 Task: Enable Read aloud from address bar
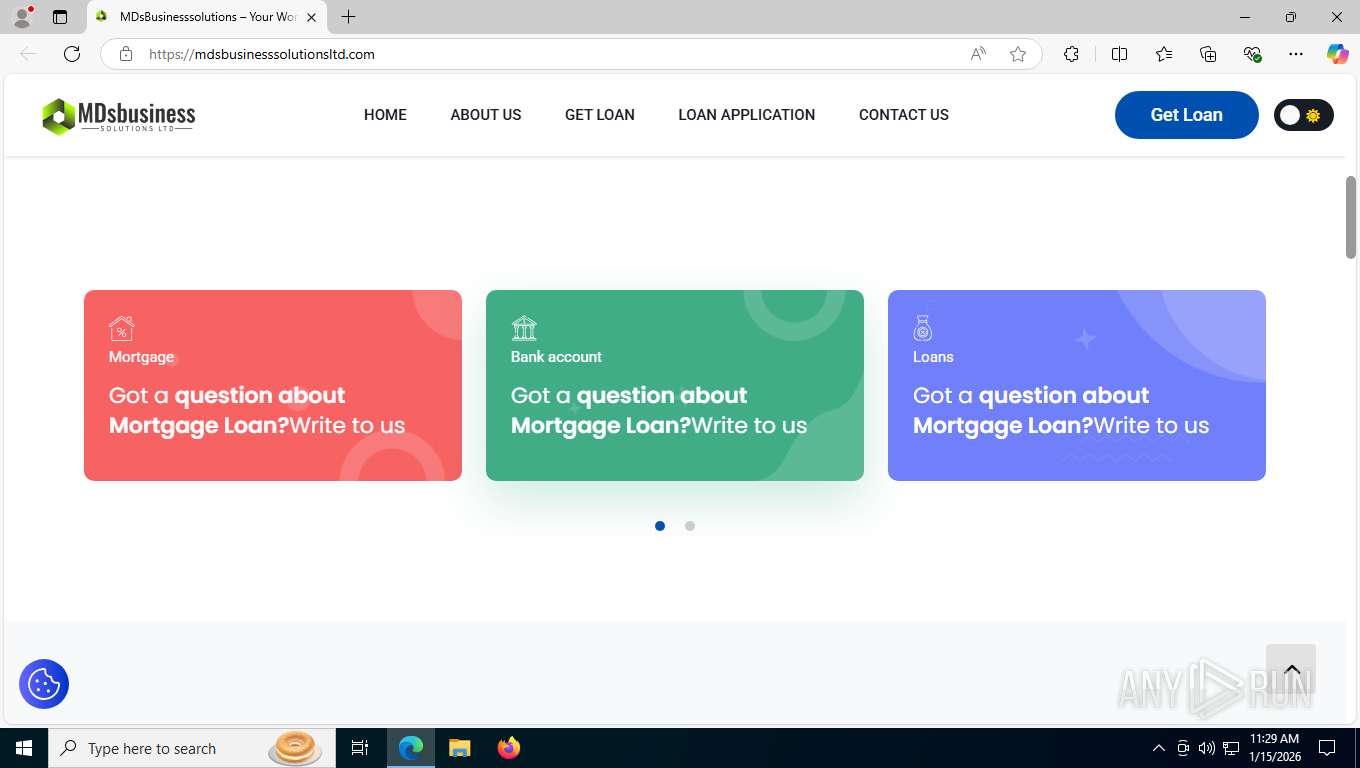coord(978,54)
